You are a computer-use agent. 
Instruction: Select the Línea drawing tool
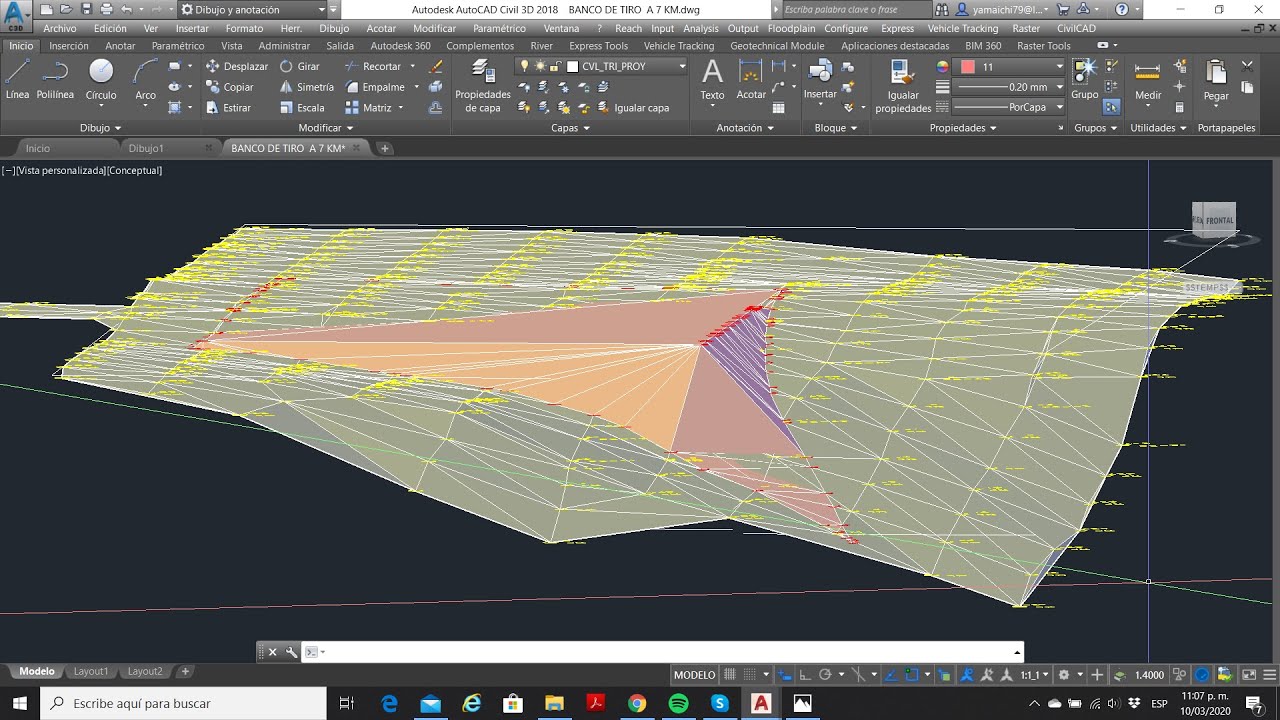tap(17, 80)
